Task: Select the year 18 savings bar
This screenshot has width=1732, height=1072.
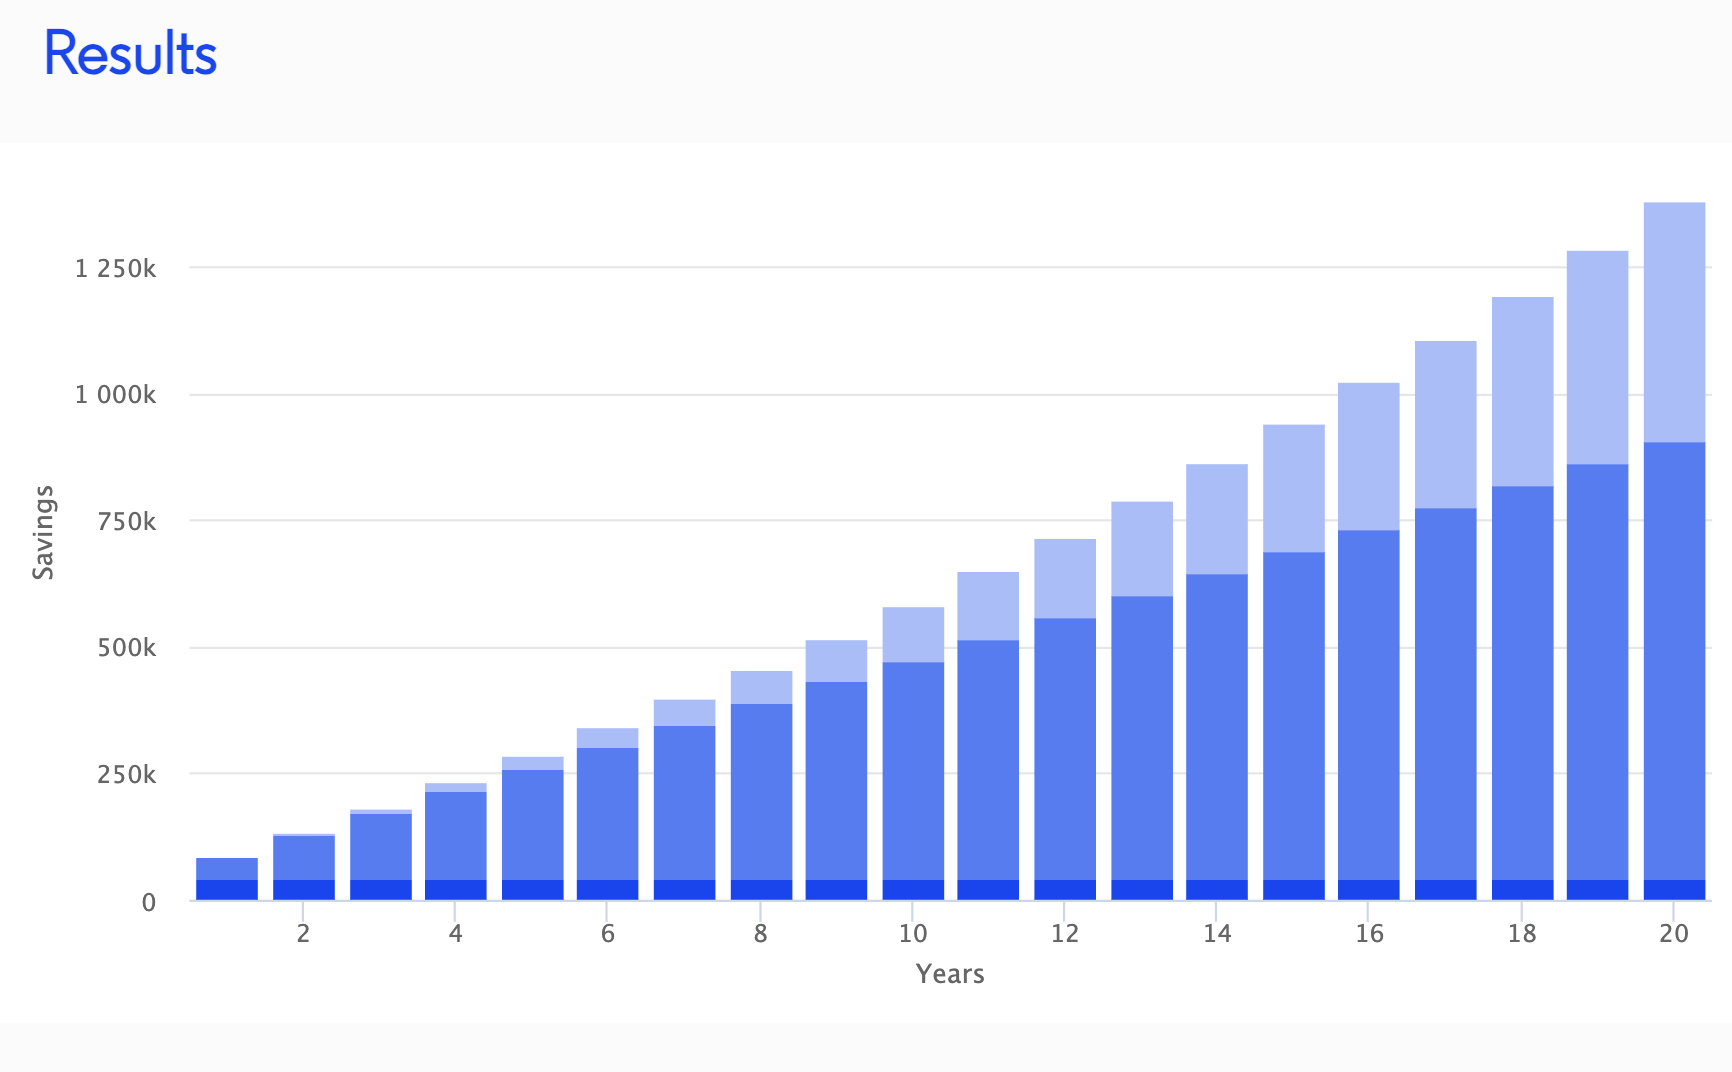Action: point(1522,598)
